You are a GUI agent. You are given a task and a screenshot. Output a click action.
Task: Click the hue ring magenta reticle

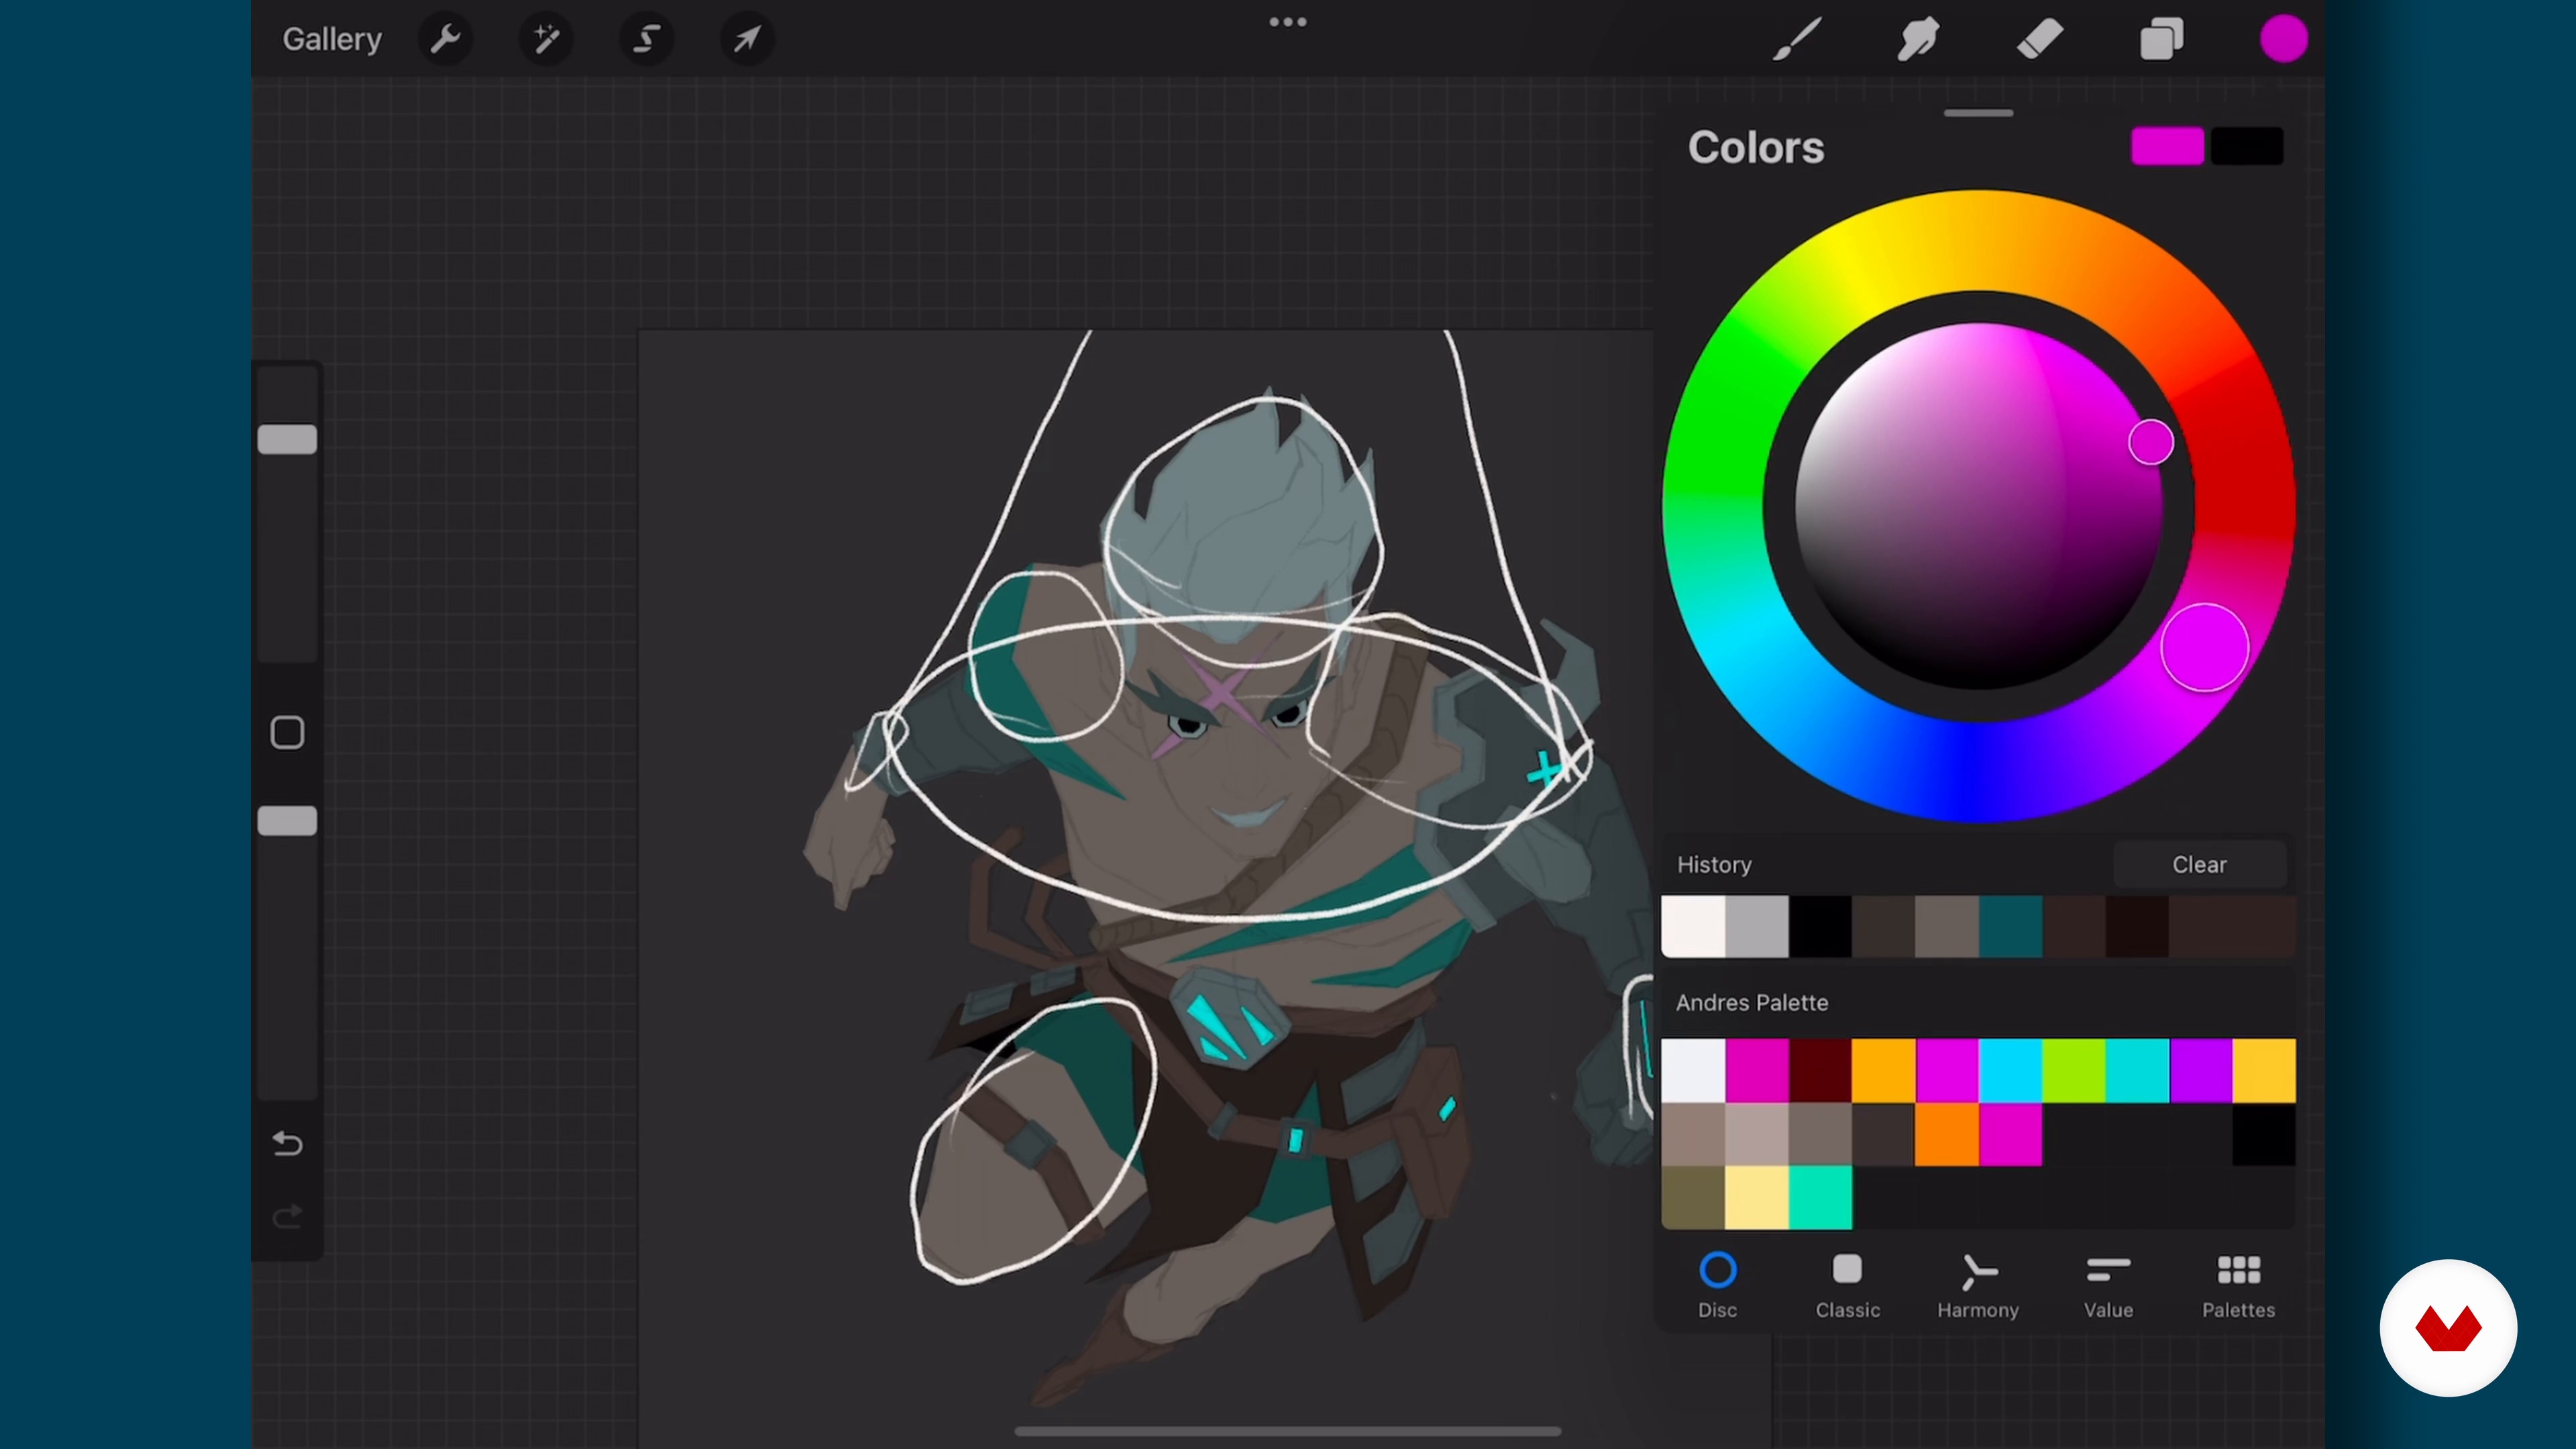click(2205, 648)
